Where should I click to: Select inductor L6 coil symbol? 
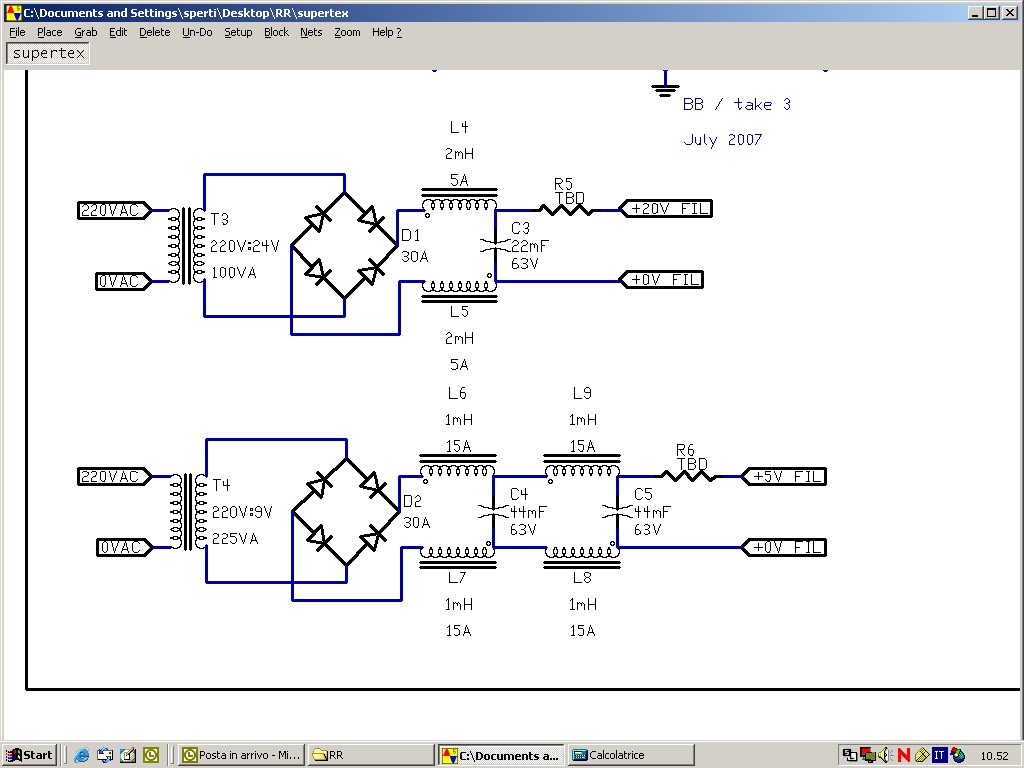point(458,468)
